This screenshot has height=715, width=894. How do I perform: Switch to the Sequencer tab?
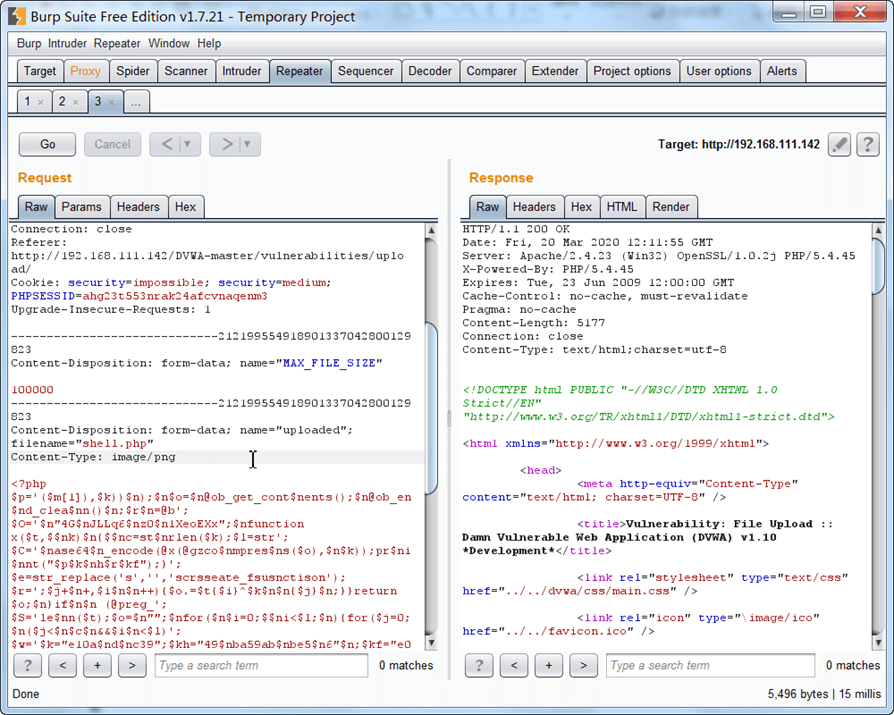pos(365,71)
